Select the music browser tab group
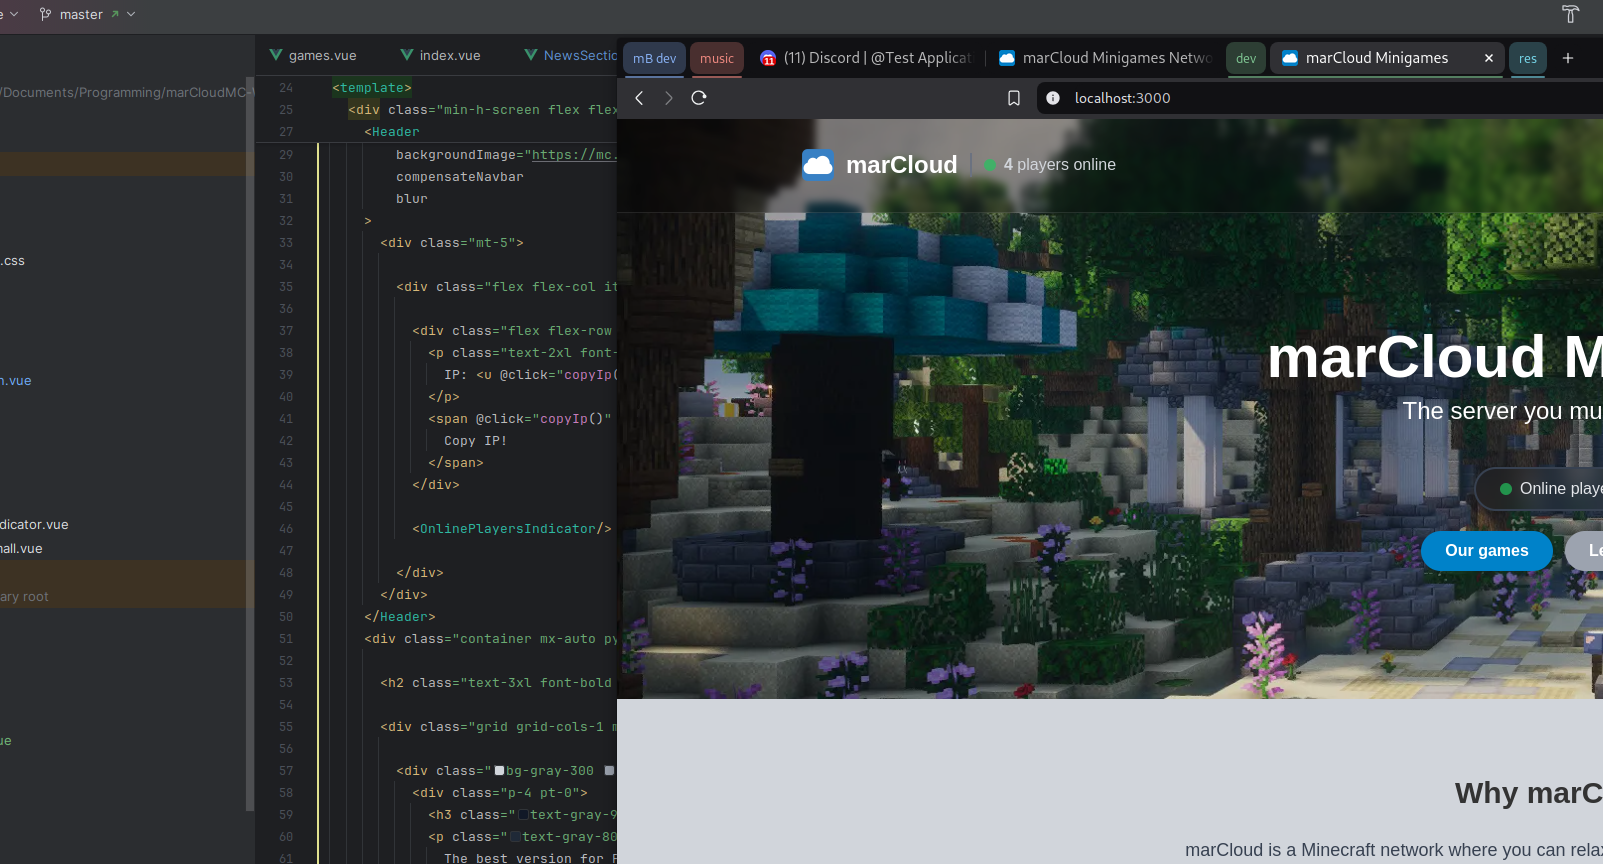Image resolution: width=1603 pixels, height=864 pixels. pyautogui.click(x=717, y=58)
